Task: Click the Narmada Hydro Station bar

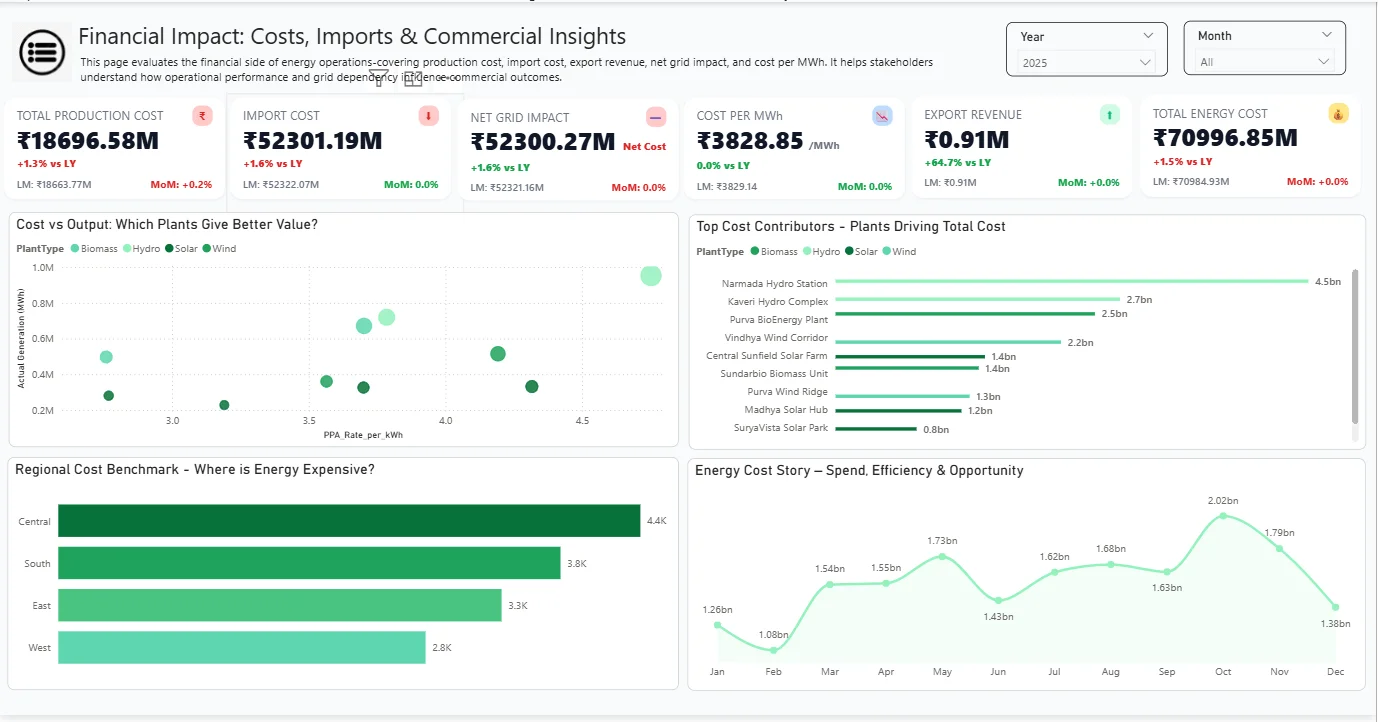Action: (1070, 282)
